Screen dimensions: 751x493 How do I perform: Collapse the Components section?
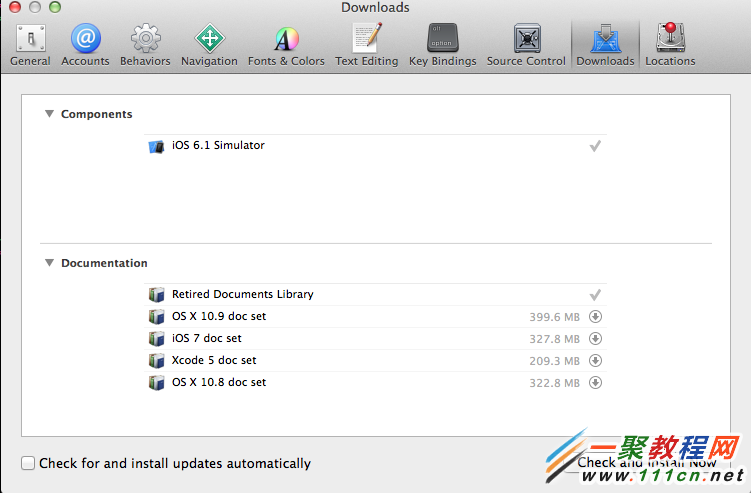(x=49, y=114)
